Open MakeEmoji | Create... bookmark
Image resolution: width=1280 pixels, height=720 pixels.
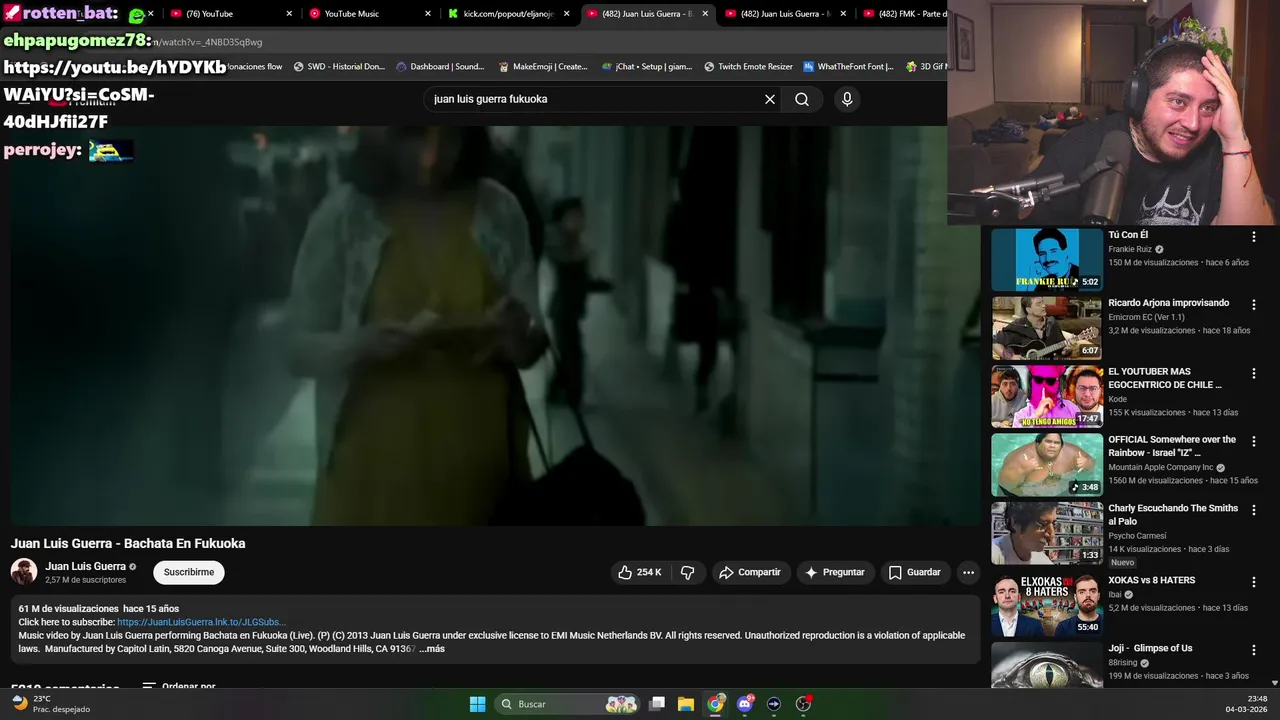pos(543,67)
